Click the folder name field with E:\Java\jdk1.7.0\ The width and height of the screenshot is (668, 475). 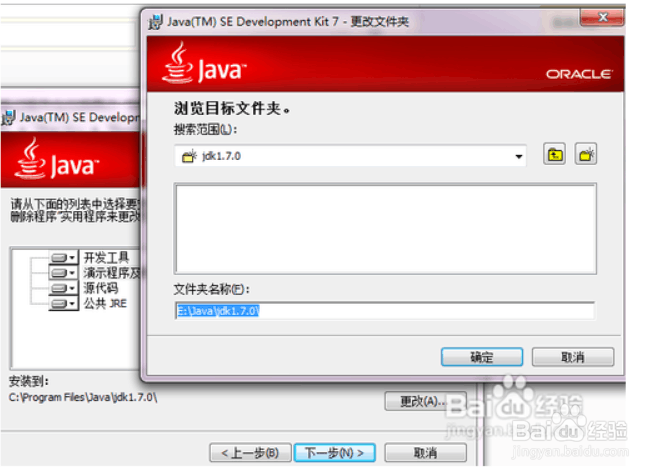pos(385,311)
